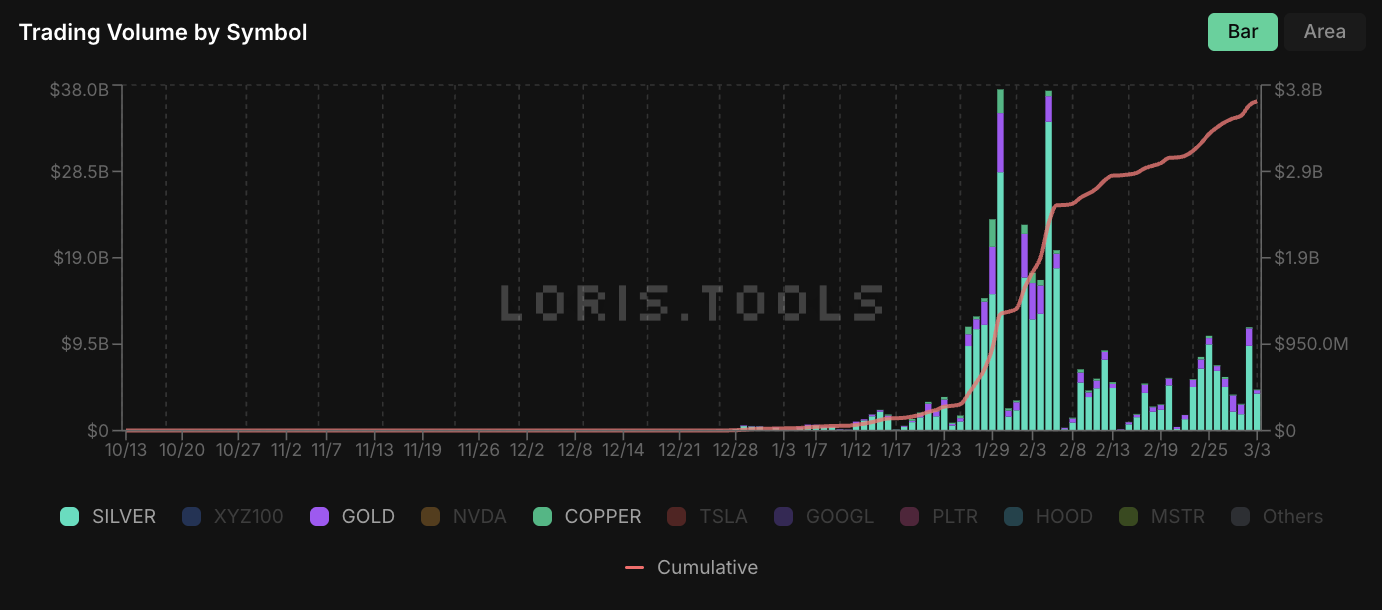1382x610 pixels.
Task: Switch chart to Bar view
Action: (x=1242, y=32)
